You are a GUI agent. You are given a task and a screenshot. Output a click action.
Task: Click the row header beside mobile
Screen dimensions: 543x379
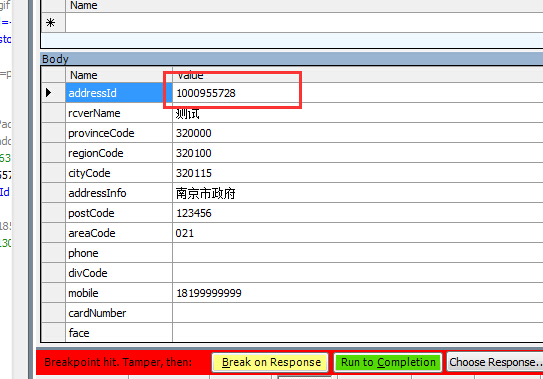[53, 293]
